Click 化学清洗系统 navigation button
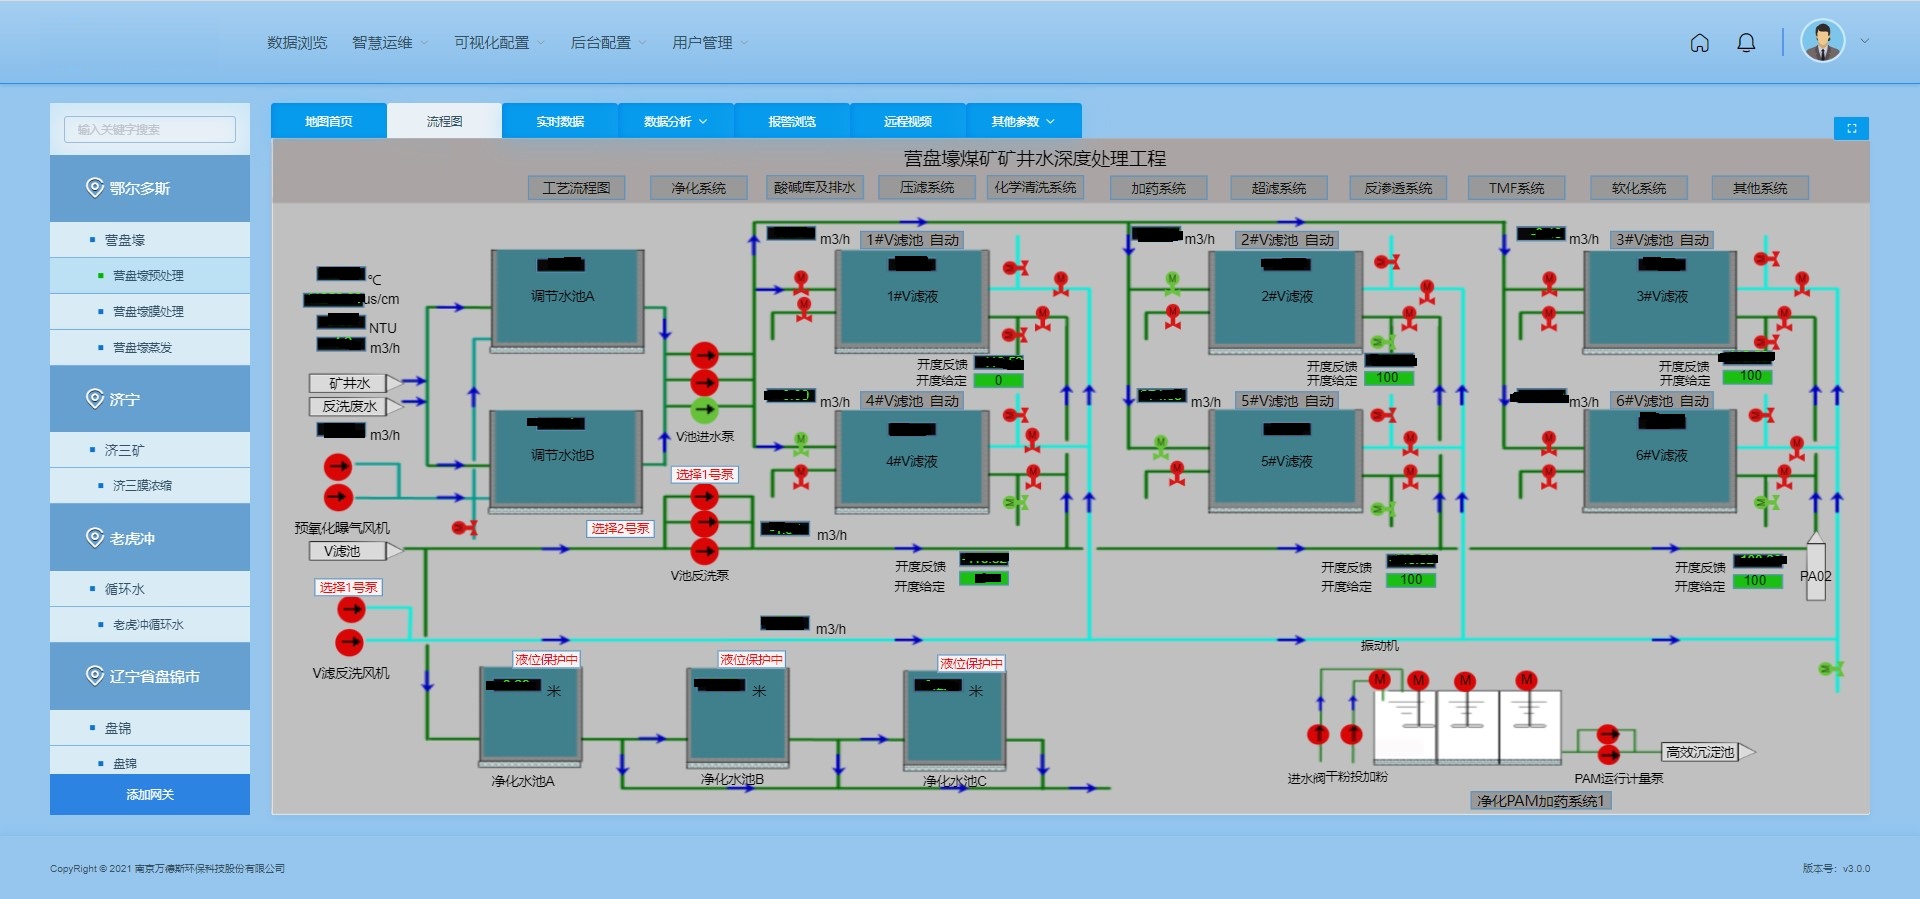Image resolution: width=1920 pixels, height=899 pixels. point(1035,188)
